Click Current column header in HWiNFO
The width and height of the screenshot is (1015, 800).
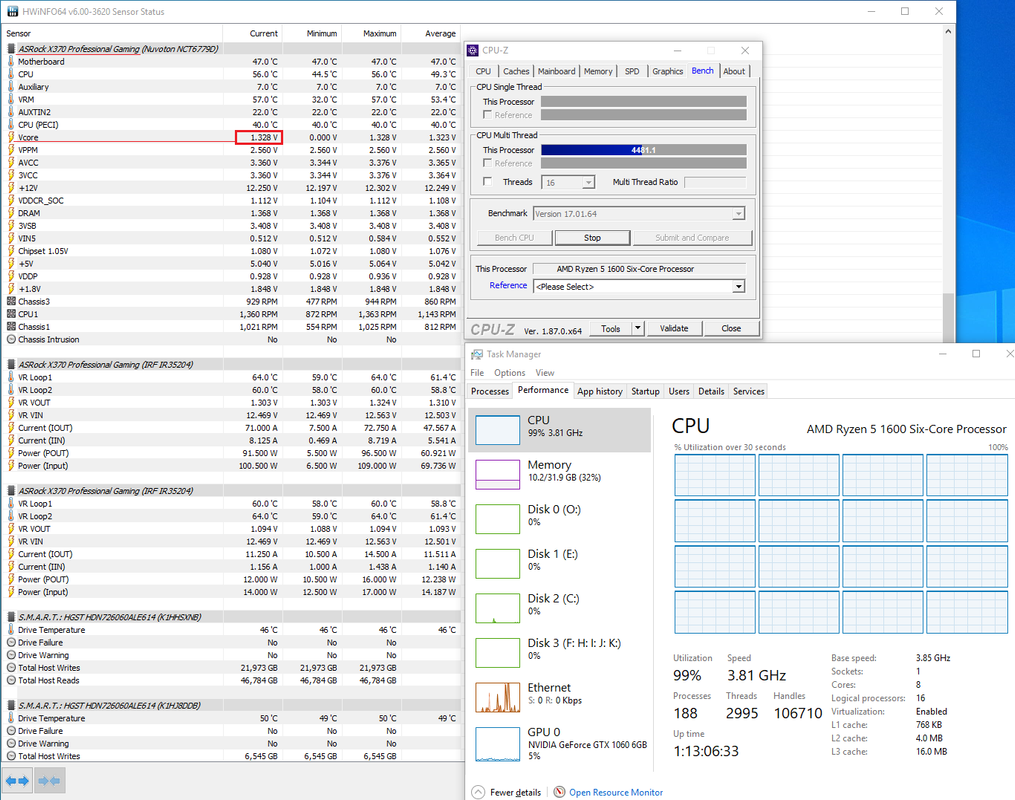coord(252,33)
